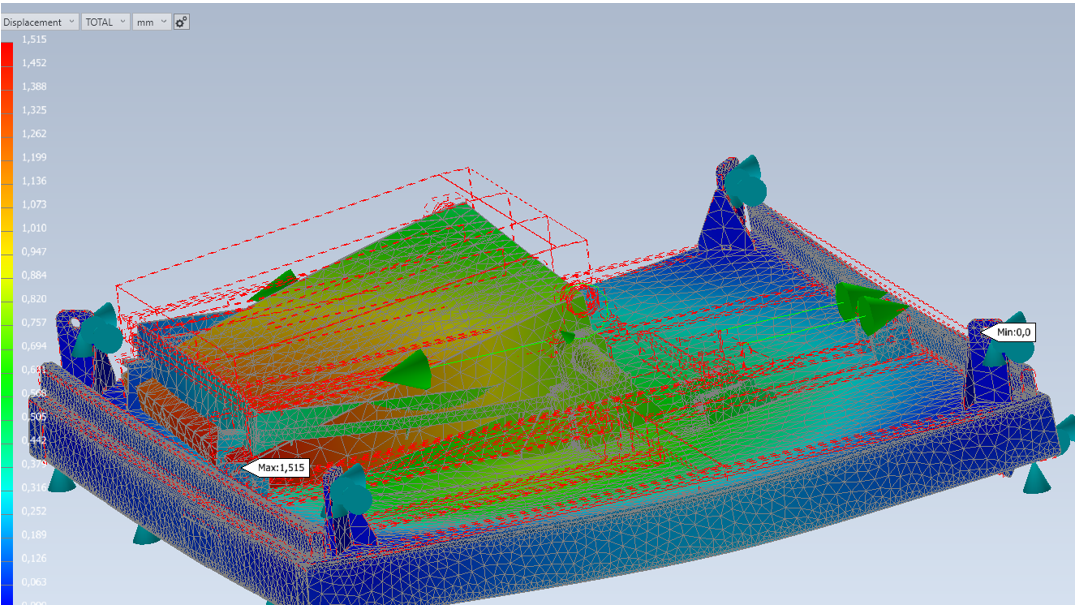
Task: Expand the TOTAL component dropdown
Action: tap(105, 22)
